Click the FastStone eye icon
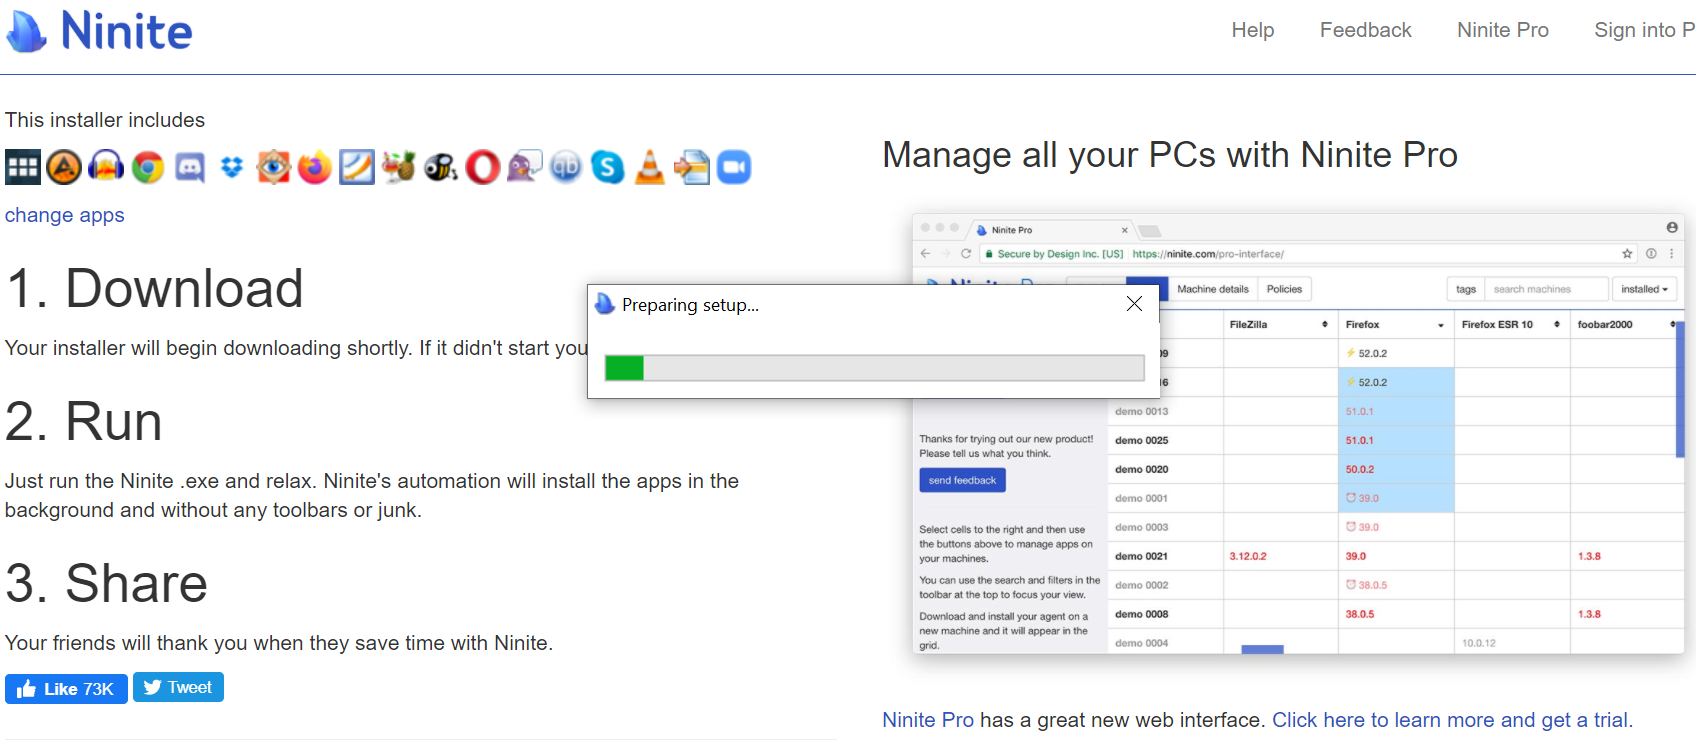Image resolution: width=1696 pixels, height=744 pixels. pyautogui.click(x=273, y=167)
